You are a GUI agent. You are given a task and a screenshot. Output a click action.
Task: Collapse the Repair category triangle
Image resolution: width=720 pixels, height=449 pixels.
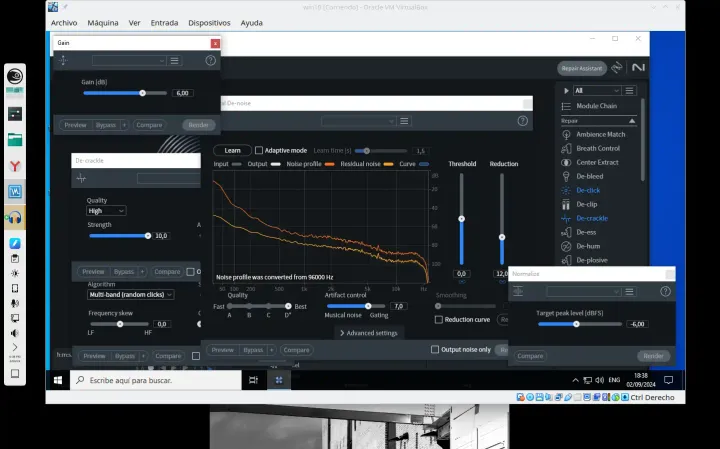point(632,121)
